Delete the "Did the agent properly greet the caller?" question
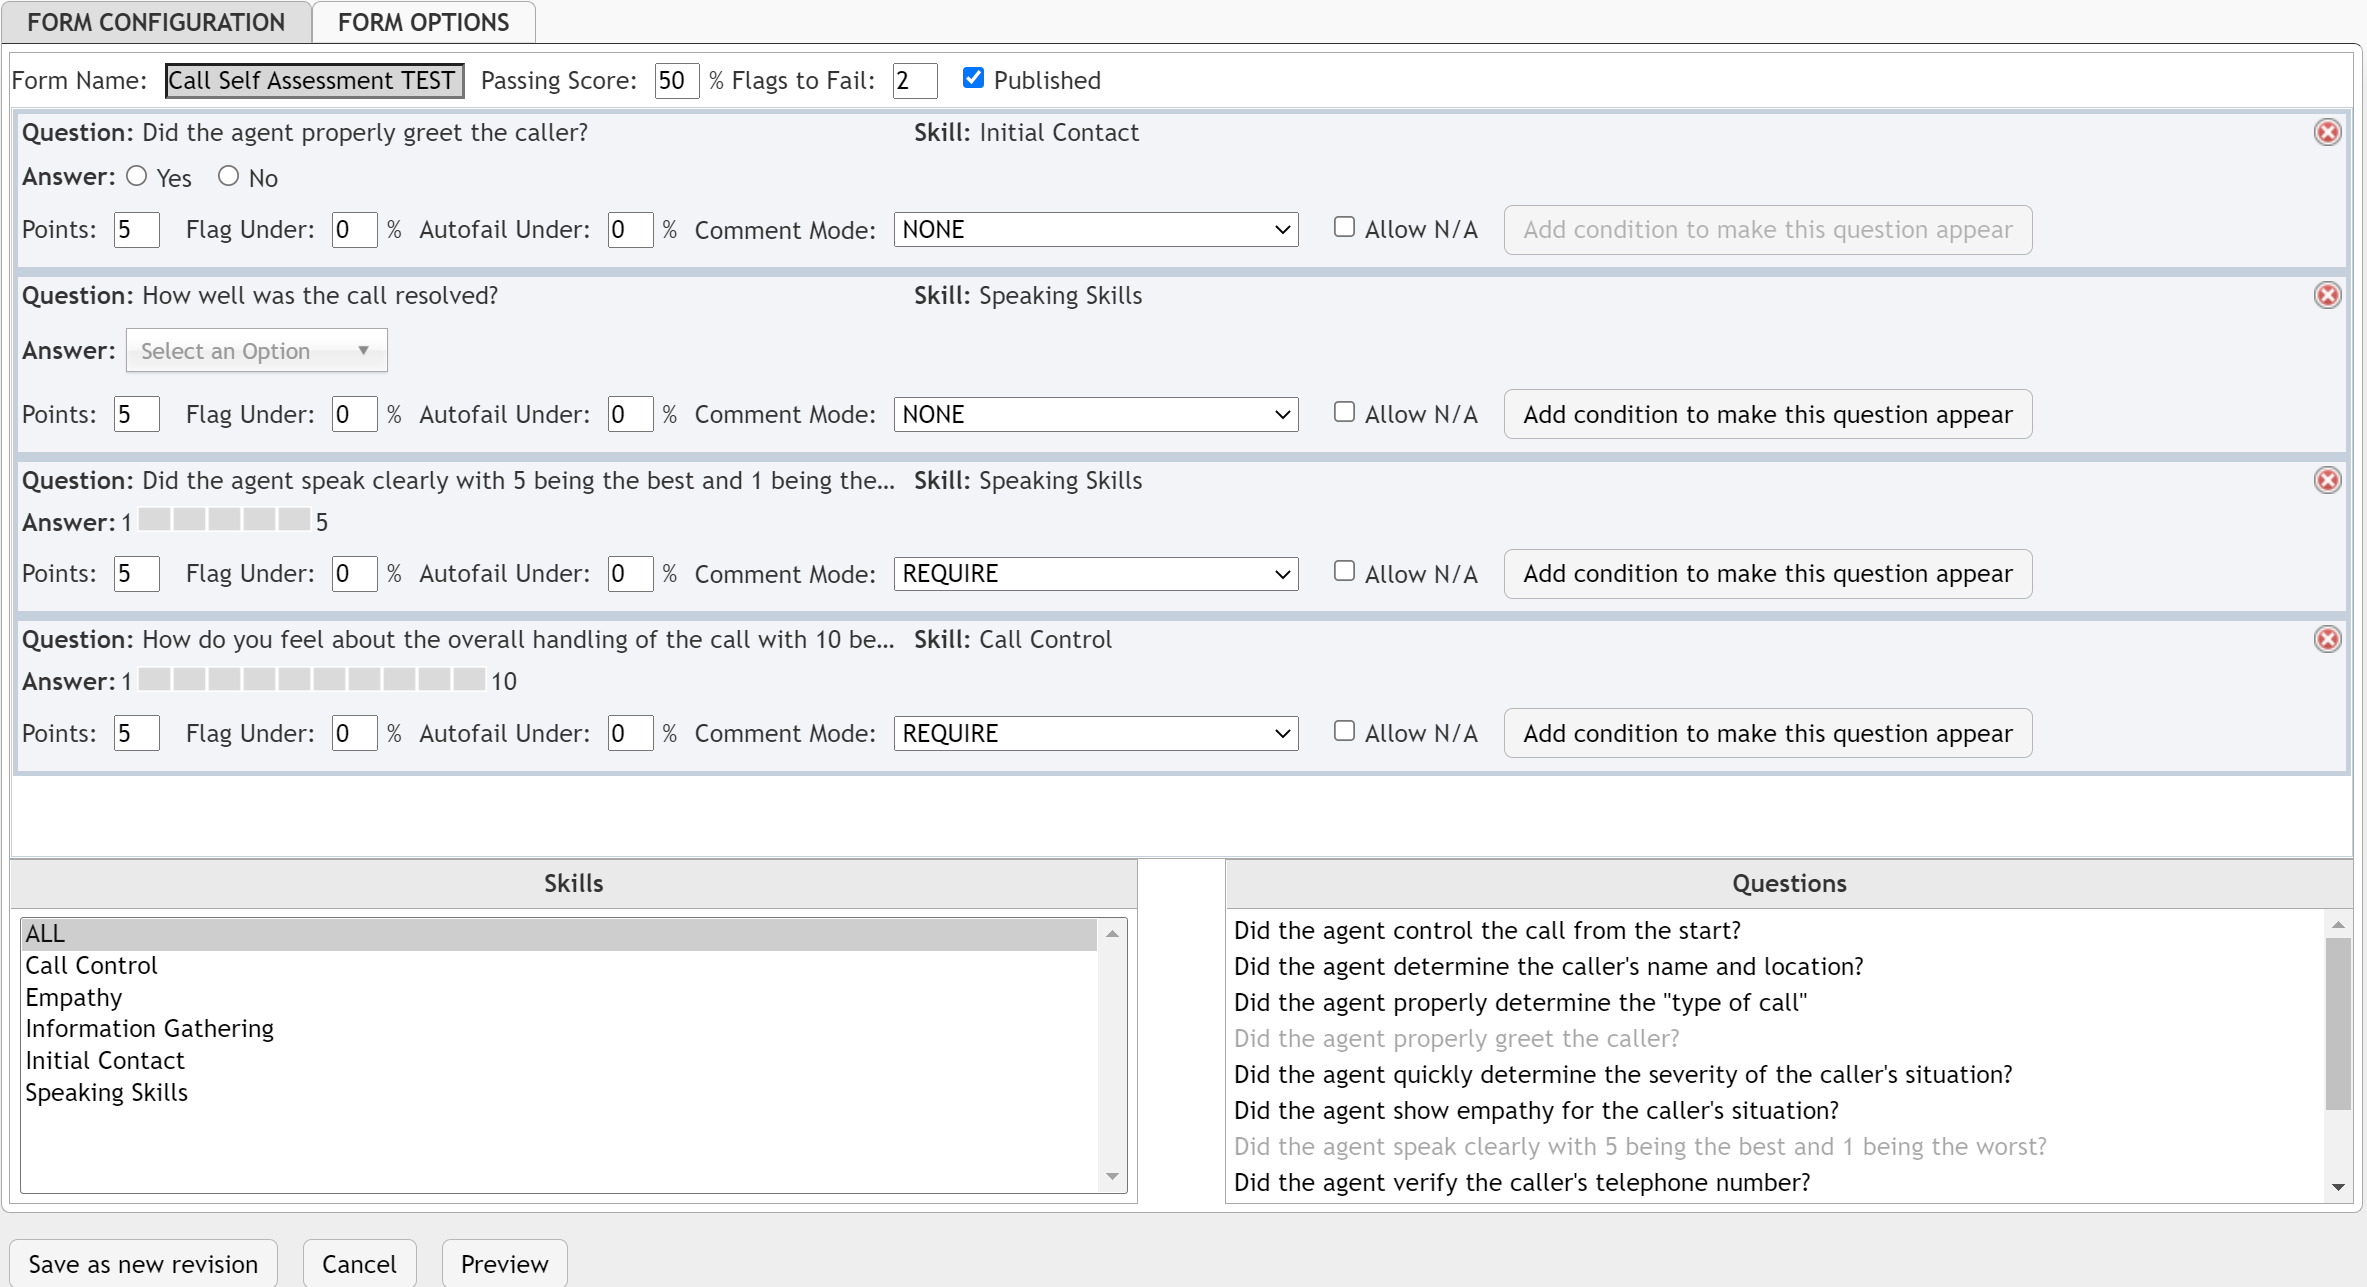The height and width of the screenshot is (1287, 2367). pos(2328,131)
